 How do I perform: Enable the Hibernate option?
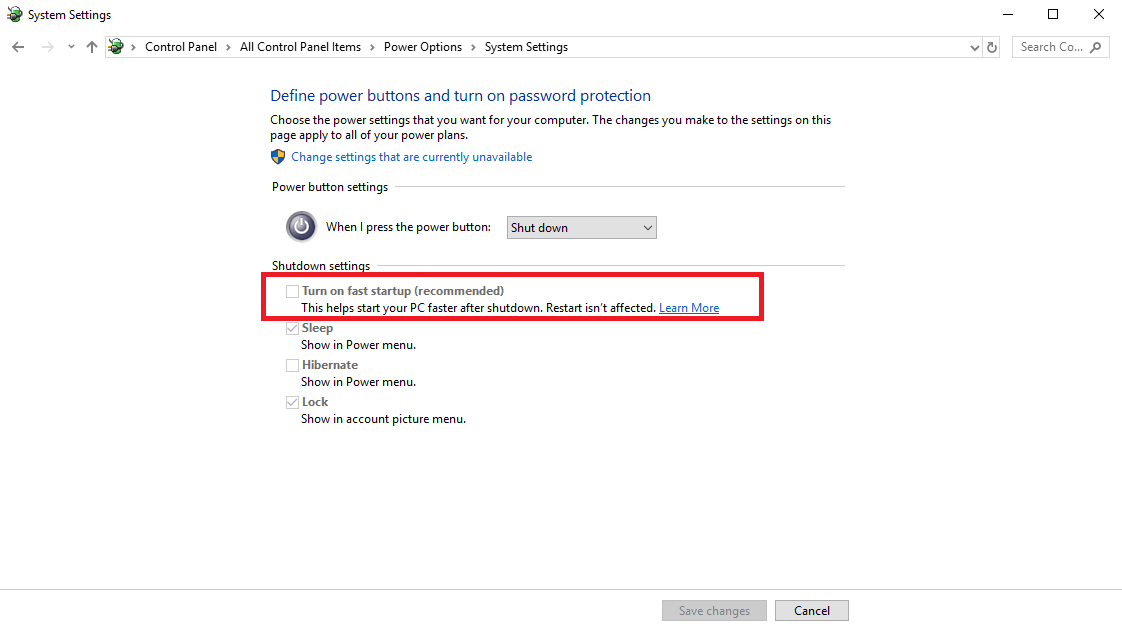[292, 364]
